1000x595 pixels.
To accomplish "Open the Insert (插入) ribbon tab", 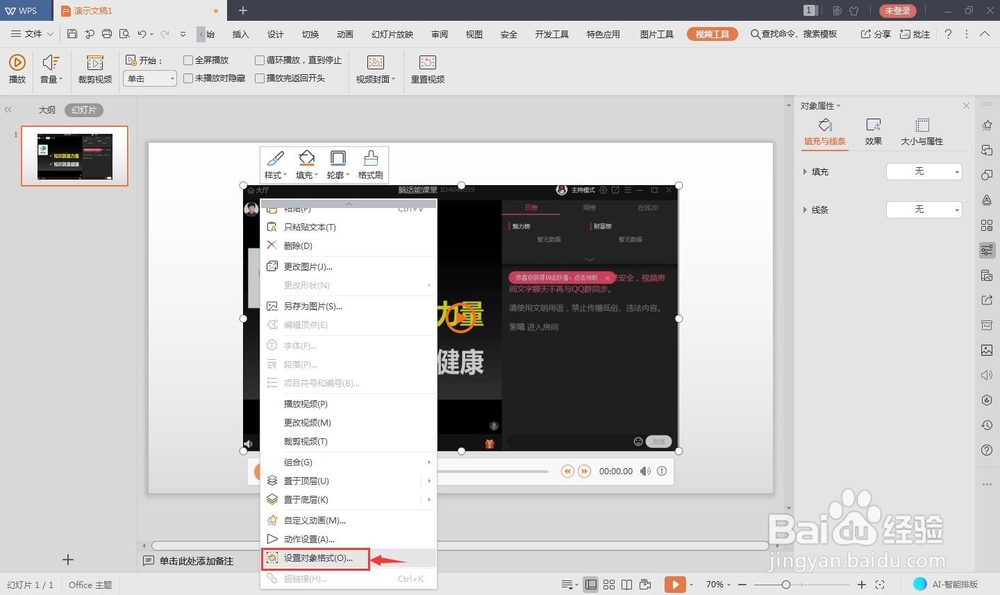I will [240, 34].
